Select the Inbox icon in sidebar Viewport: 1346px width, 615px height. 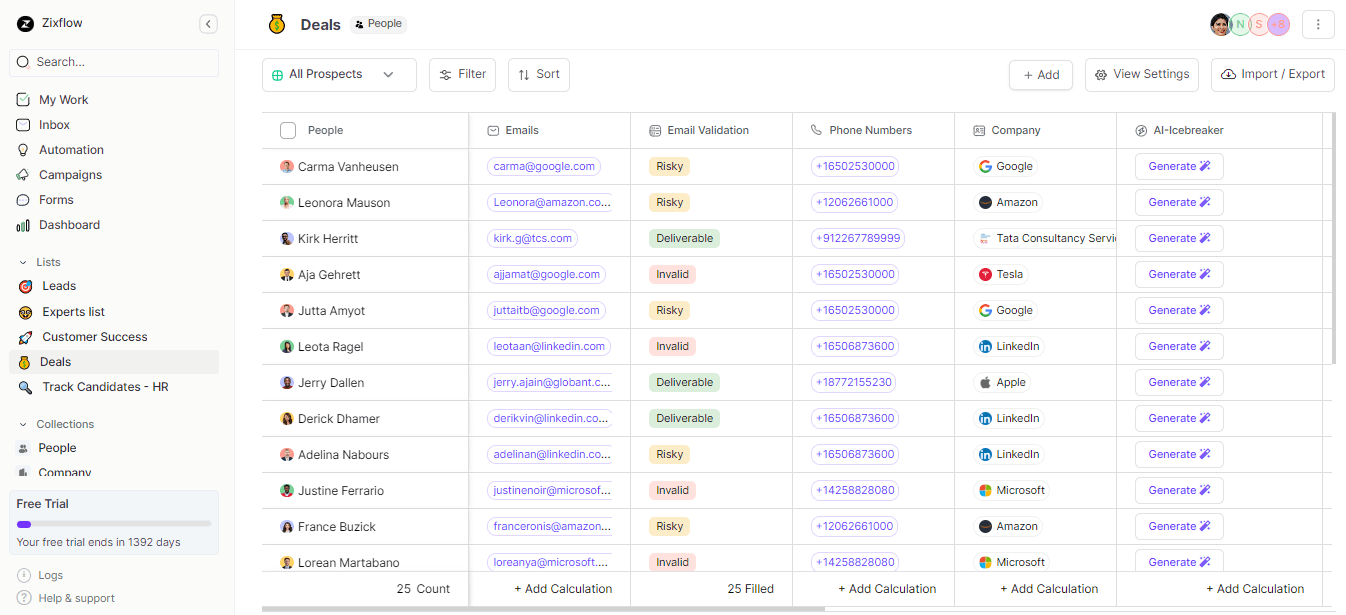click(23, 124)
